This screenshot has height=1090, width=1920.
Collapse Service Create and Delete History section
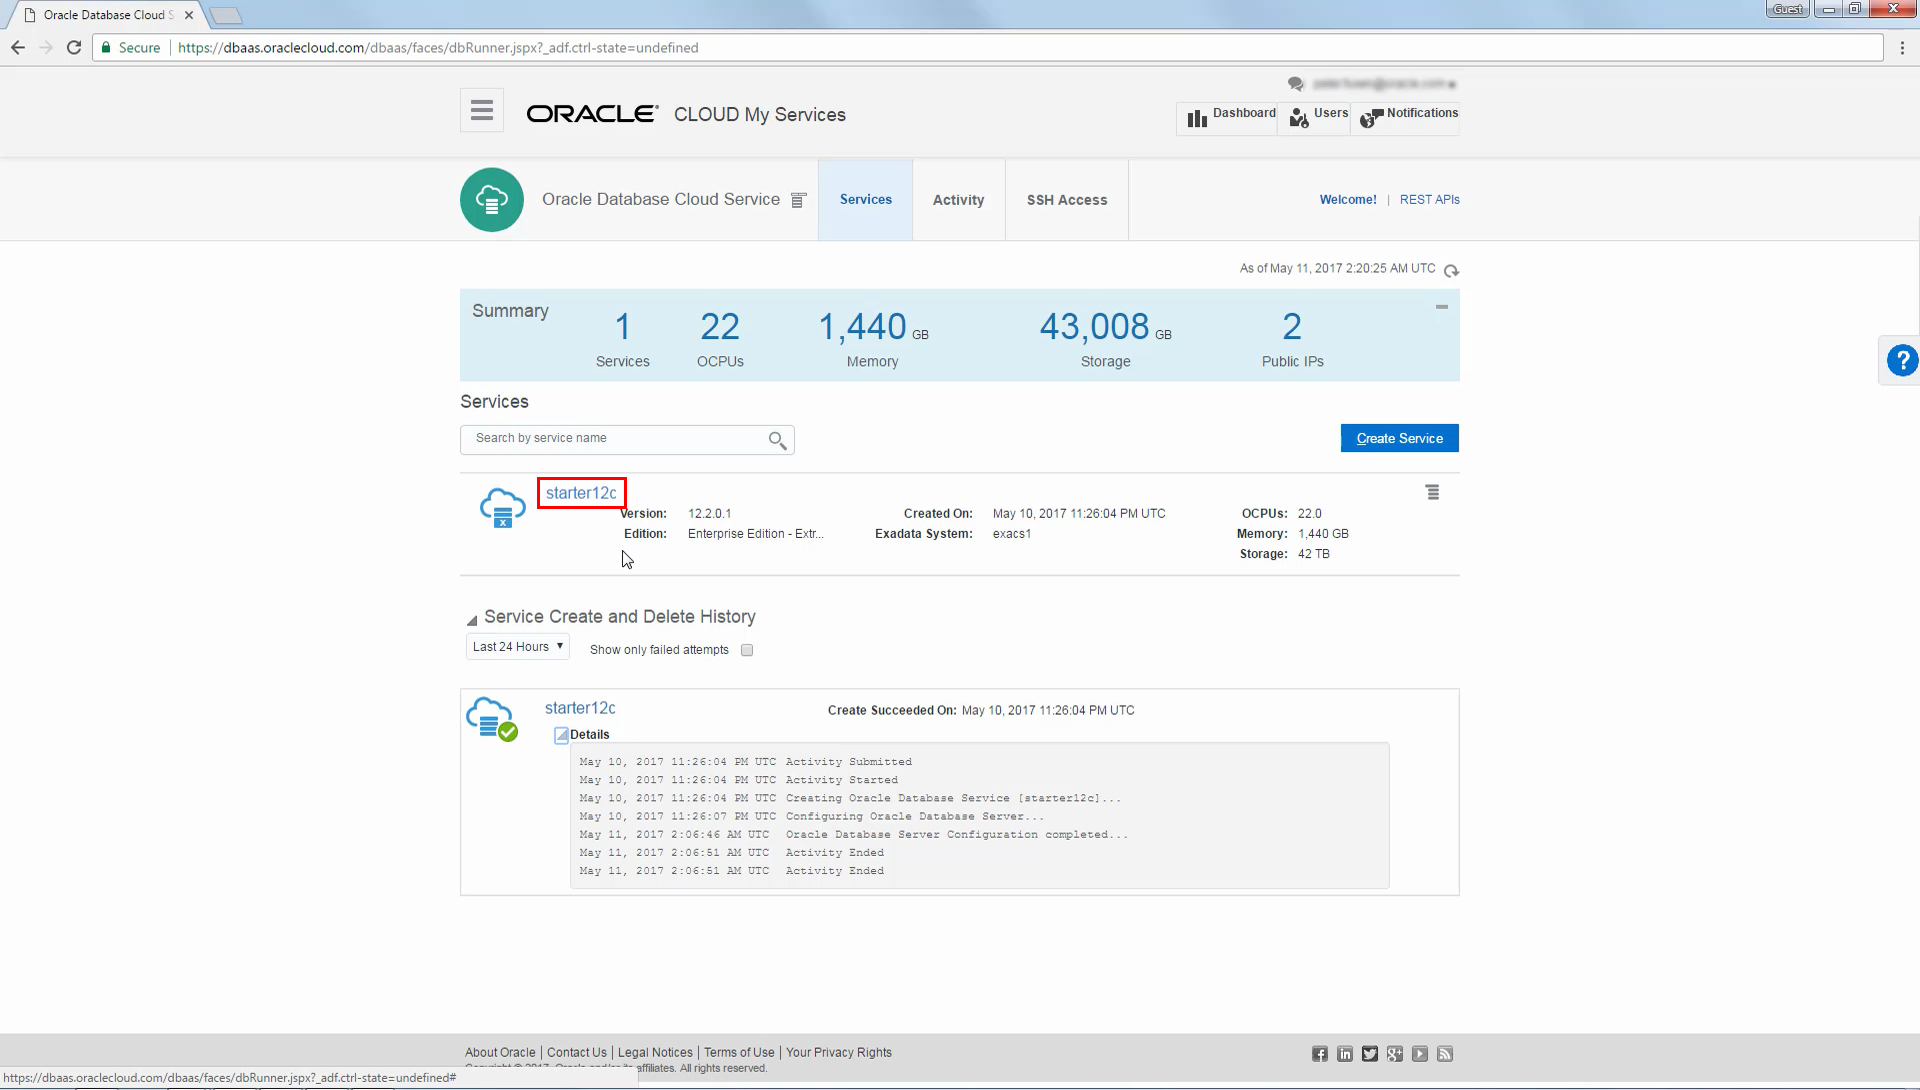pyautogui.click(x=472, y=620)
